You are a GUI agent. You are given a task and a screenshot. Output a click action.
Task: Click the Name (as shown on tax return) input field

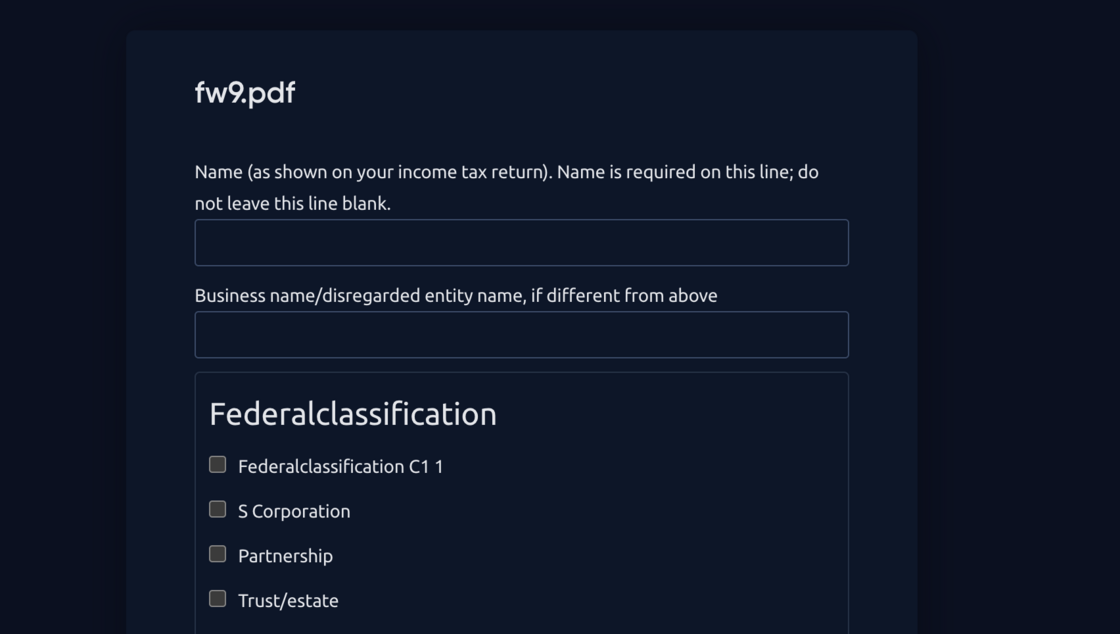click(x=521, y=243)
